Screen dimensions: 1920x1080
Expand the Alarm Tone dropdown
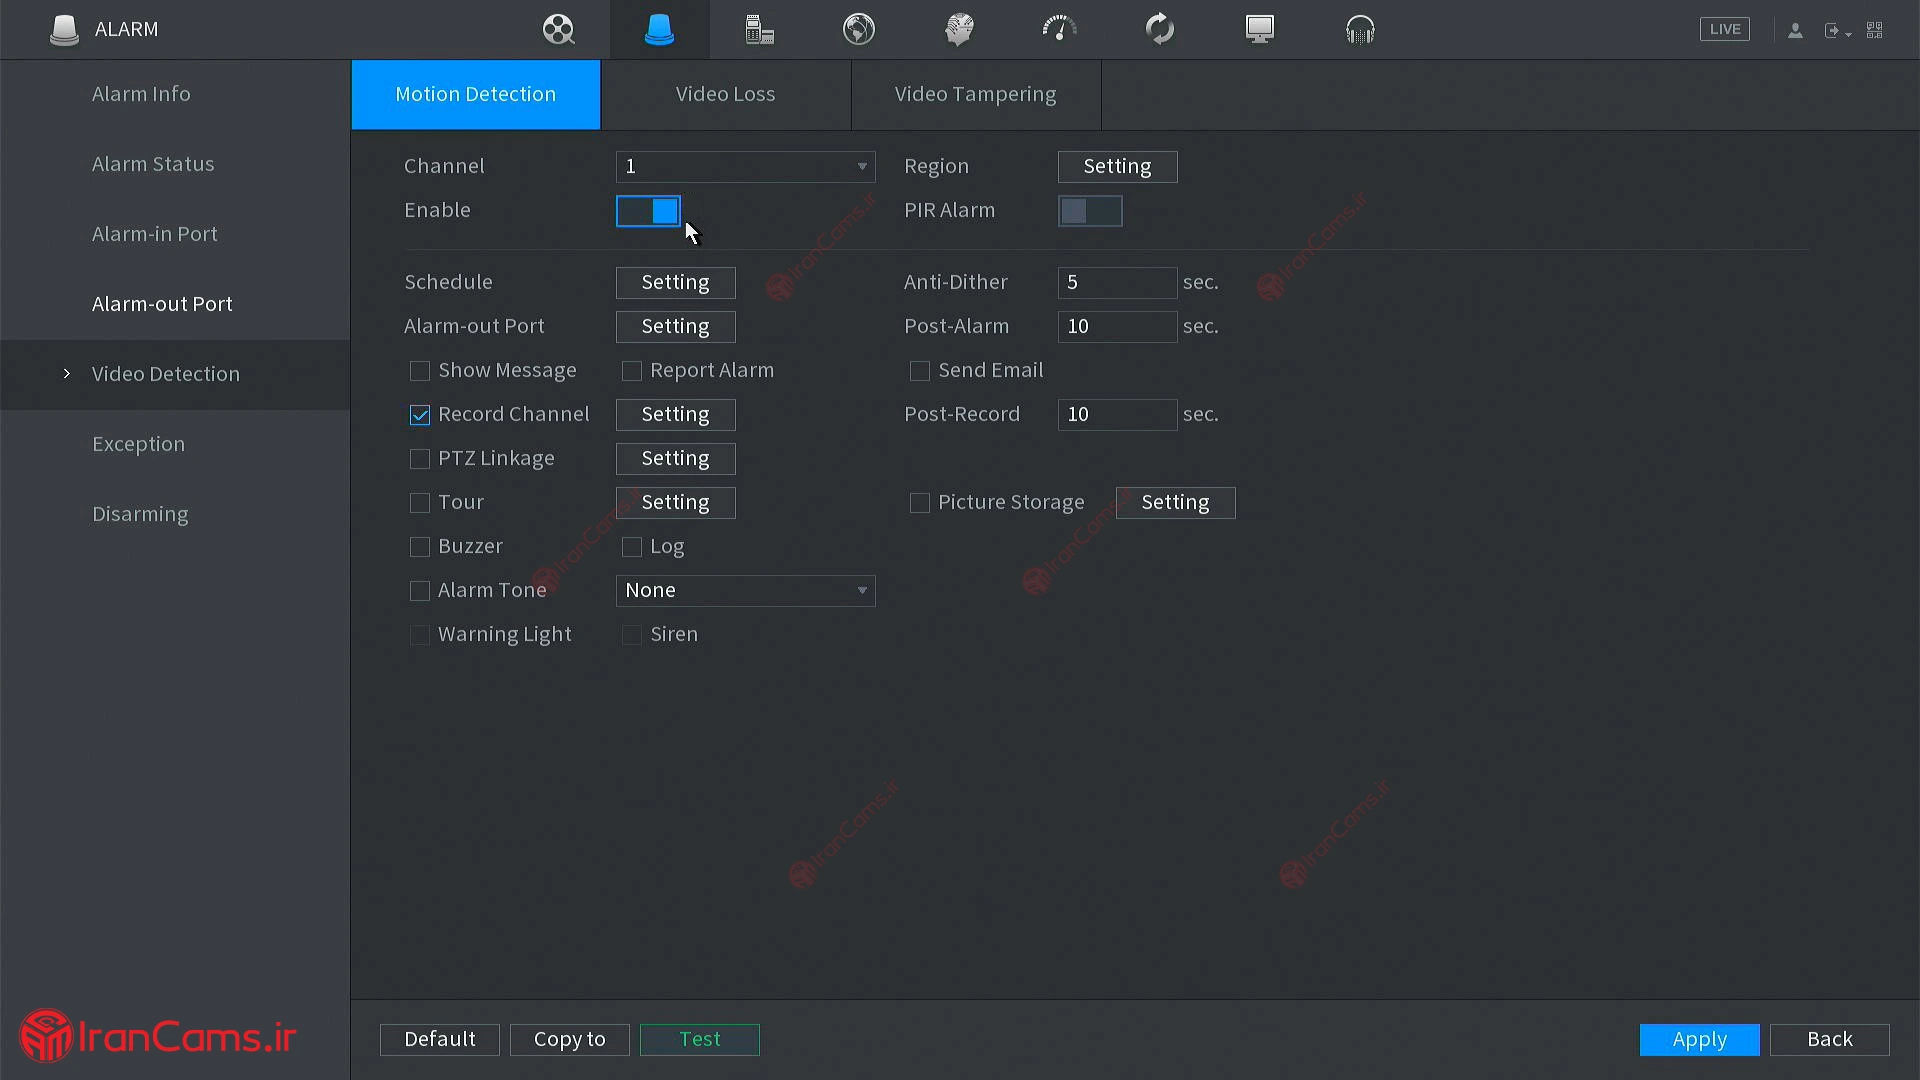[x=745, y=591]
